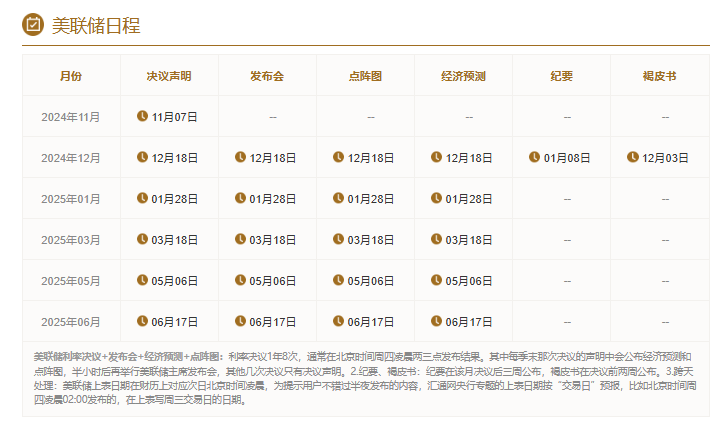Click the 点阵图 column header
This screenshot has width=724, height=428.
point(365,76)
